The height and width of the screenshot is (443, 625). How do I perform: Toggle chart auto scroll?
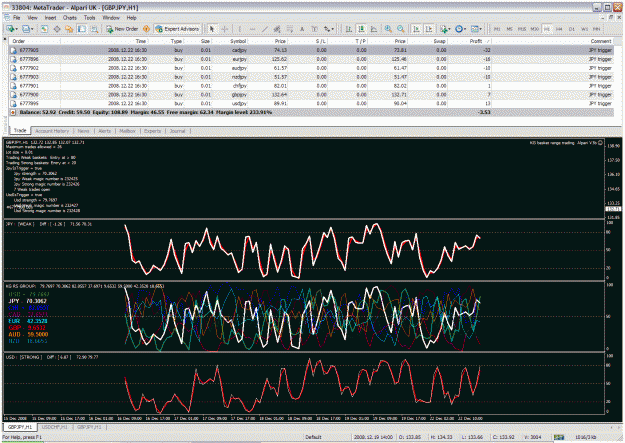pyautogui.click(x=416, y=29)
